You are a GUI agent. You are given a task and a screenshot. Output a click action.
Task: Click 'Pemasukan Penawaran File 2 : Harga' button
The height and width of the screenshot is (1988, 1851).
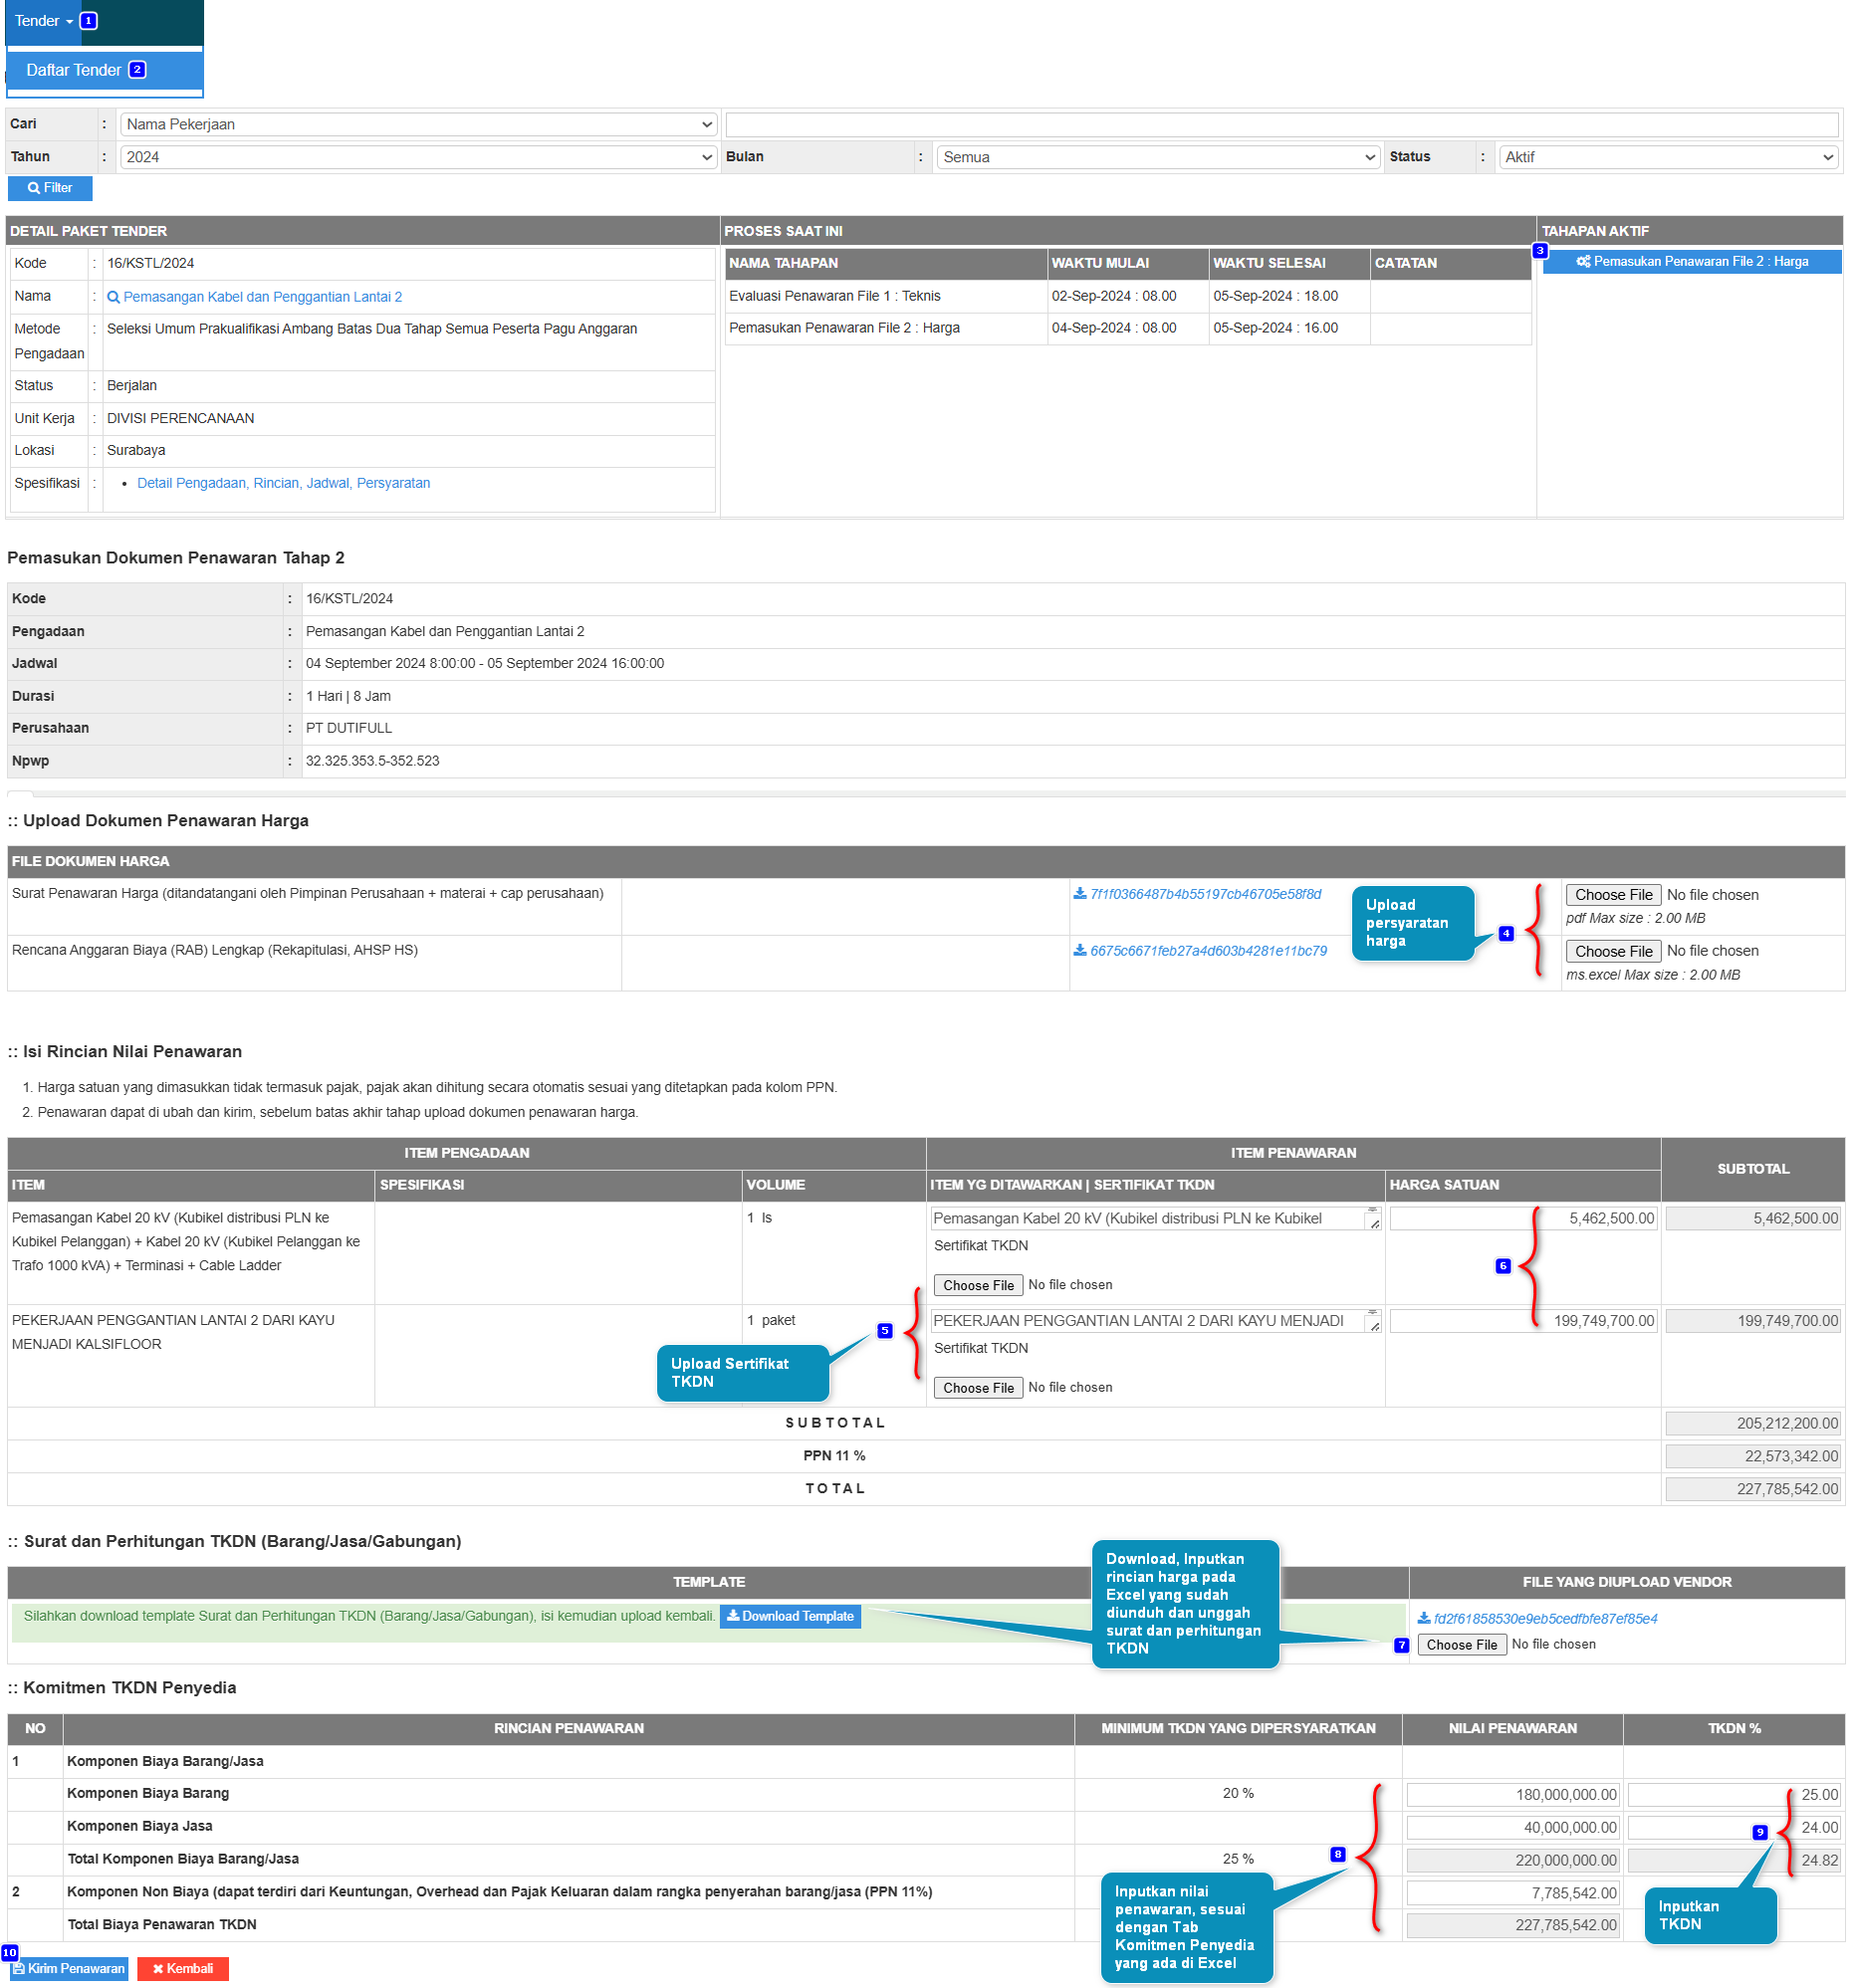(x=1691, y=262)
